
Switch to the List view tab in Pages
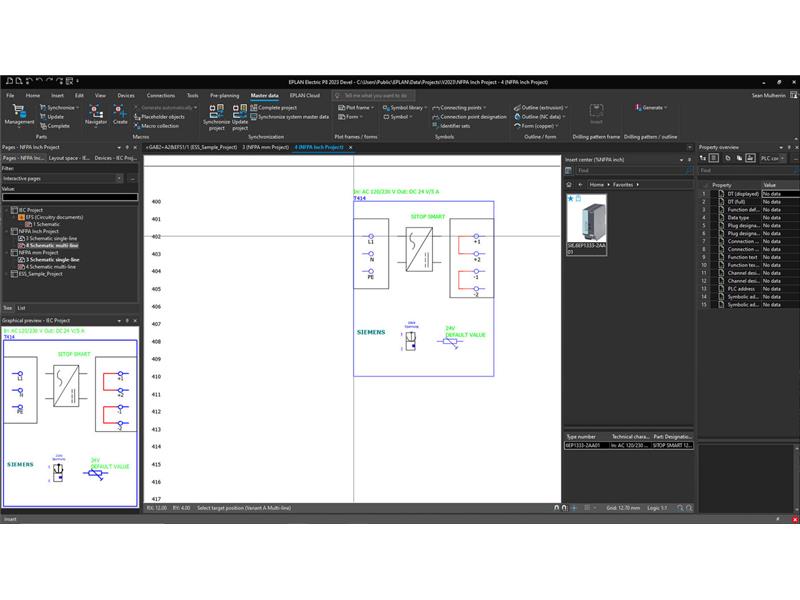point(21,308)
